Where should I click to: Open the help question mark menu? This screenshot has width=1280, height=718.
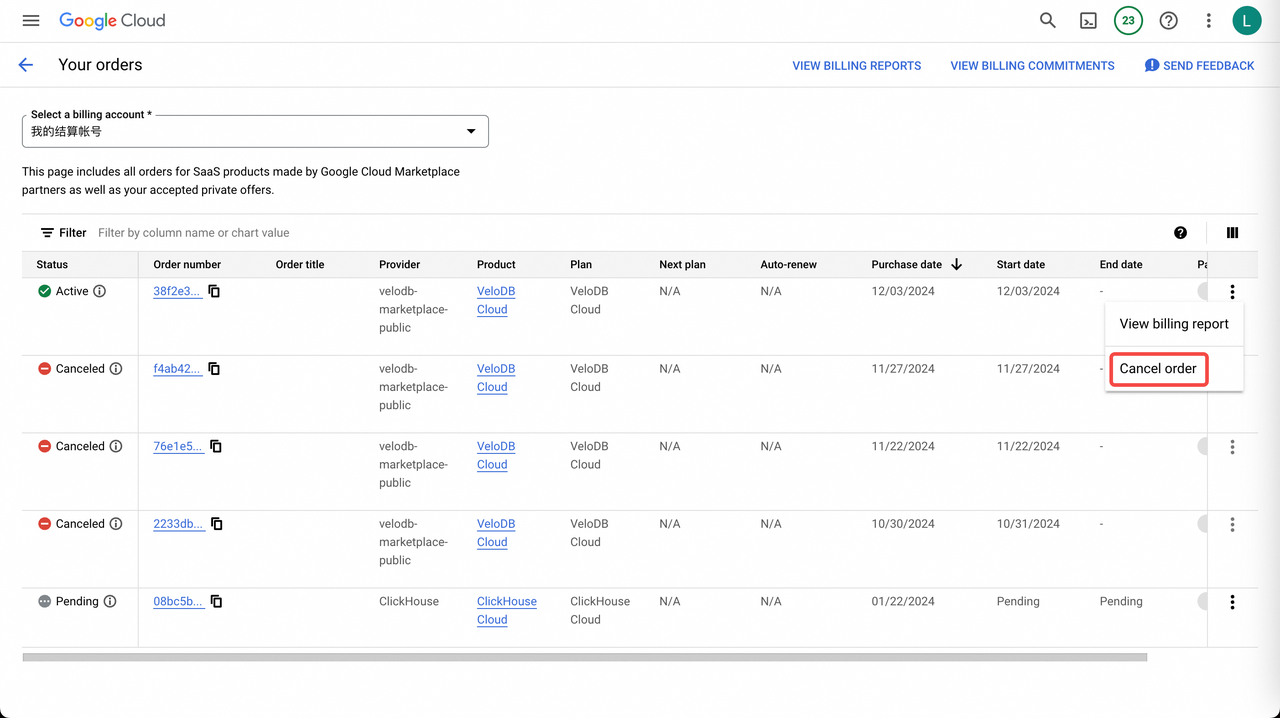[x=1168, y=20]
